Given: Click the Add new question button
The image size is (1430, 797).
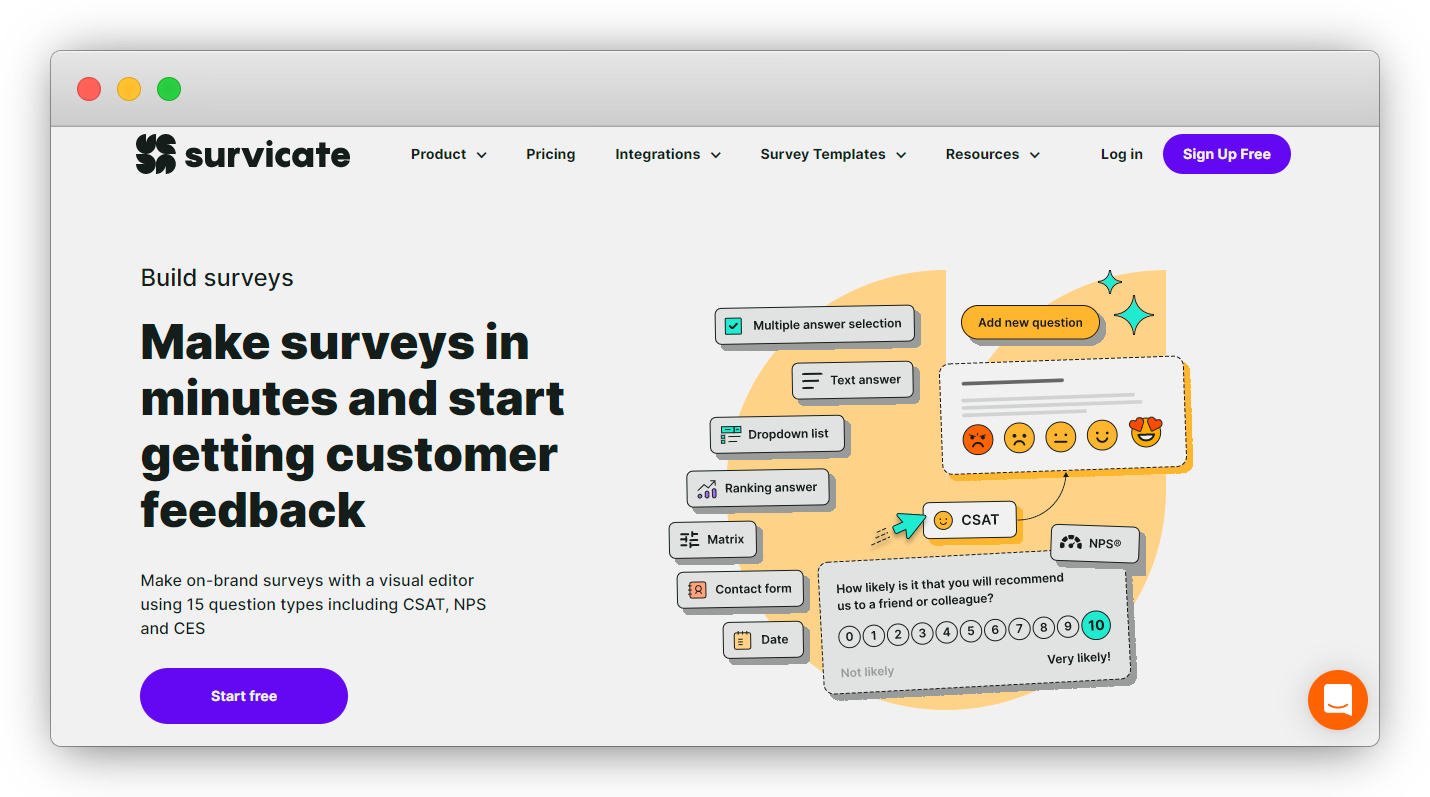Looking at the screenshot, I should click(1030, 322).
